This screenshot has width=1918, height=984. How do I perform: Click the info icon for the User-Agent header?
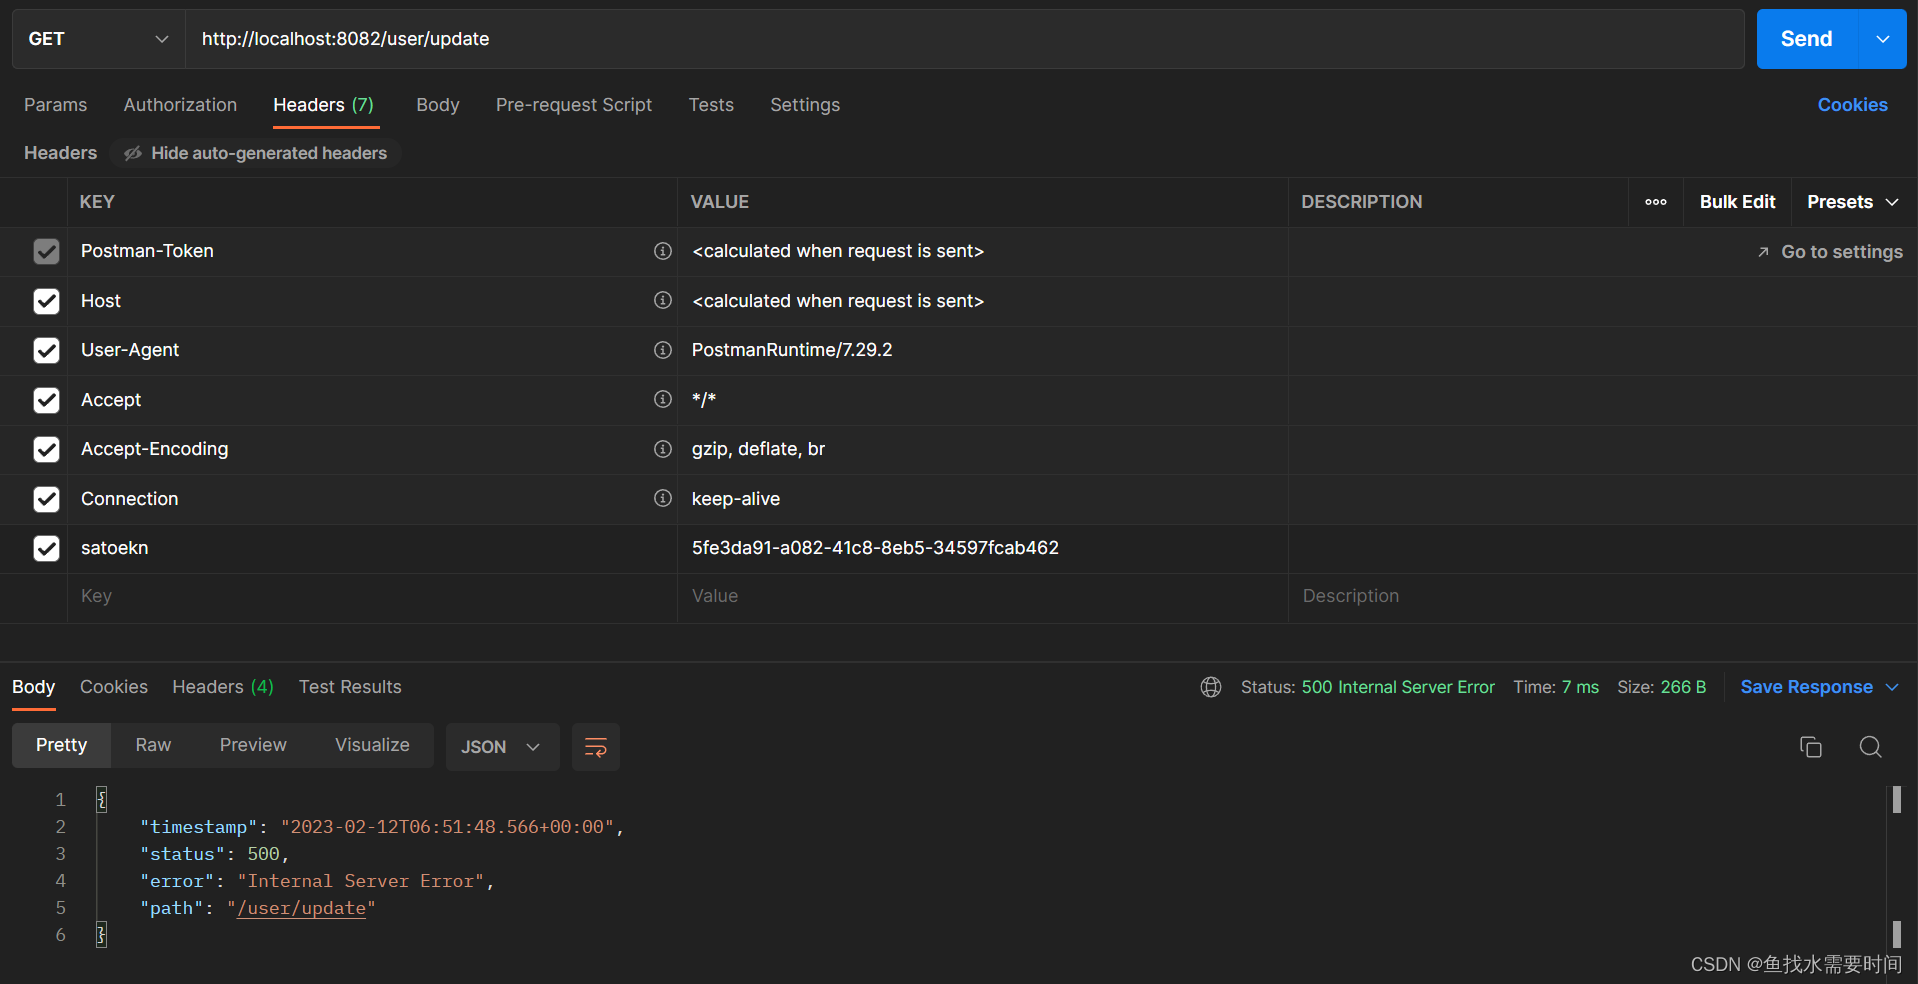pyautogui.click(x=662, y=350)
